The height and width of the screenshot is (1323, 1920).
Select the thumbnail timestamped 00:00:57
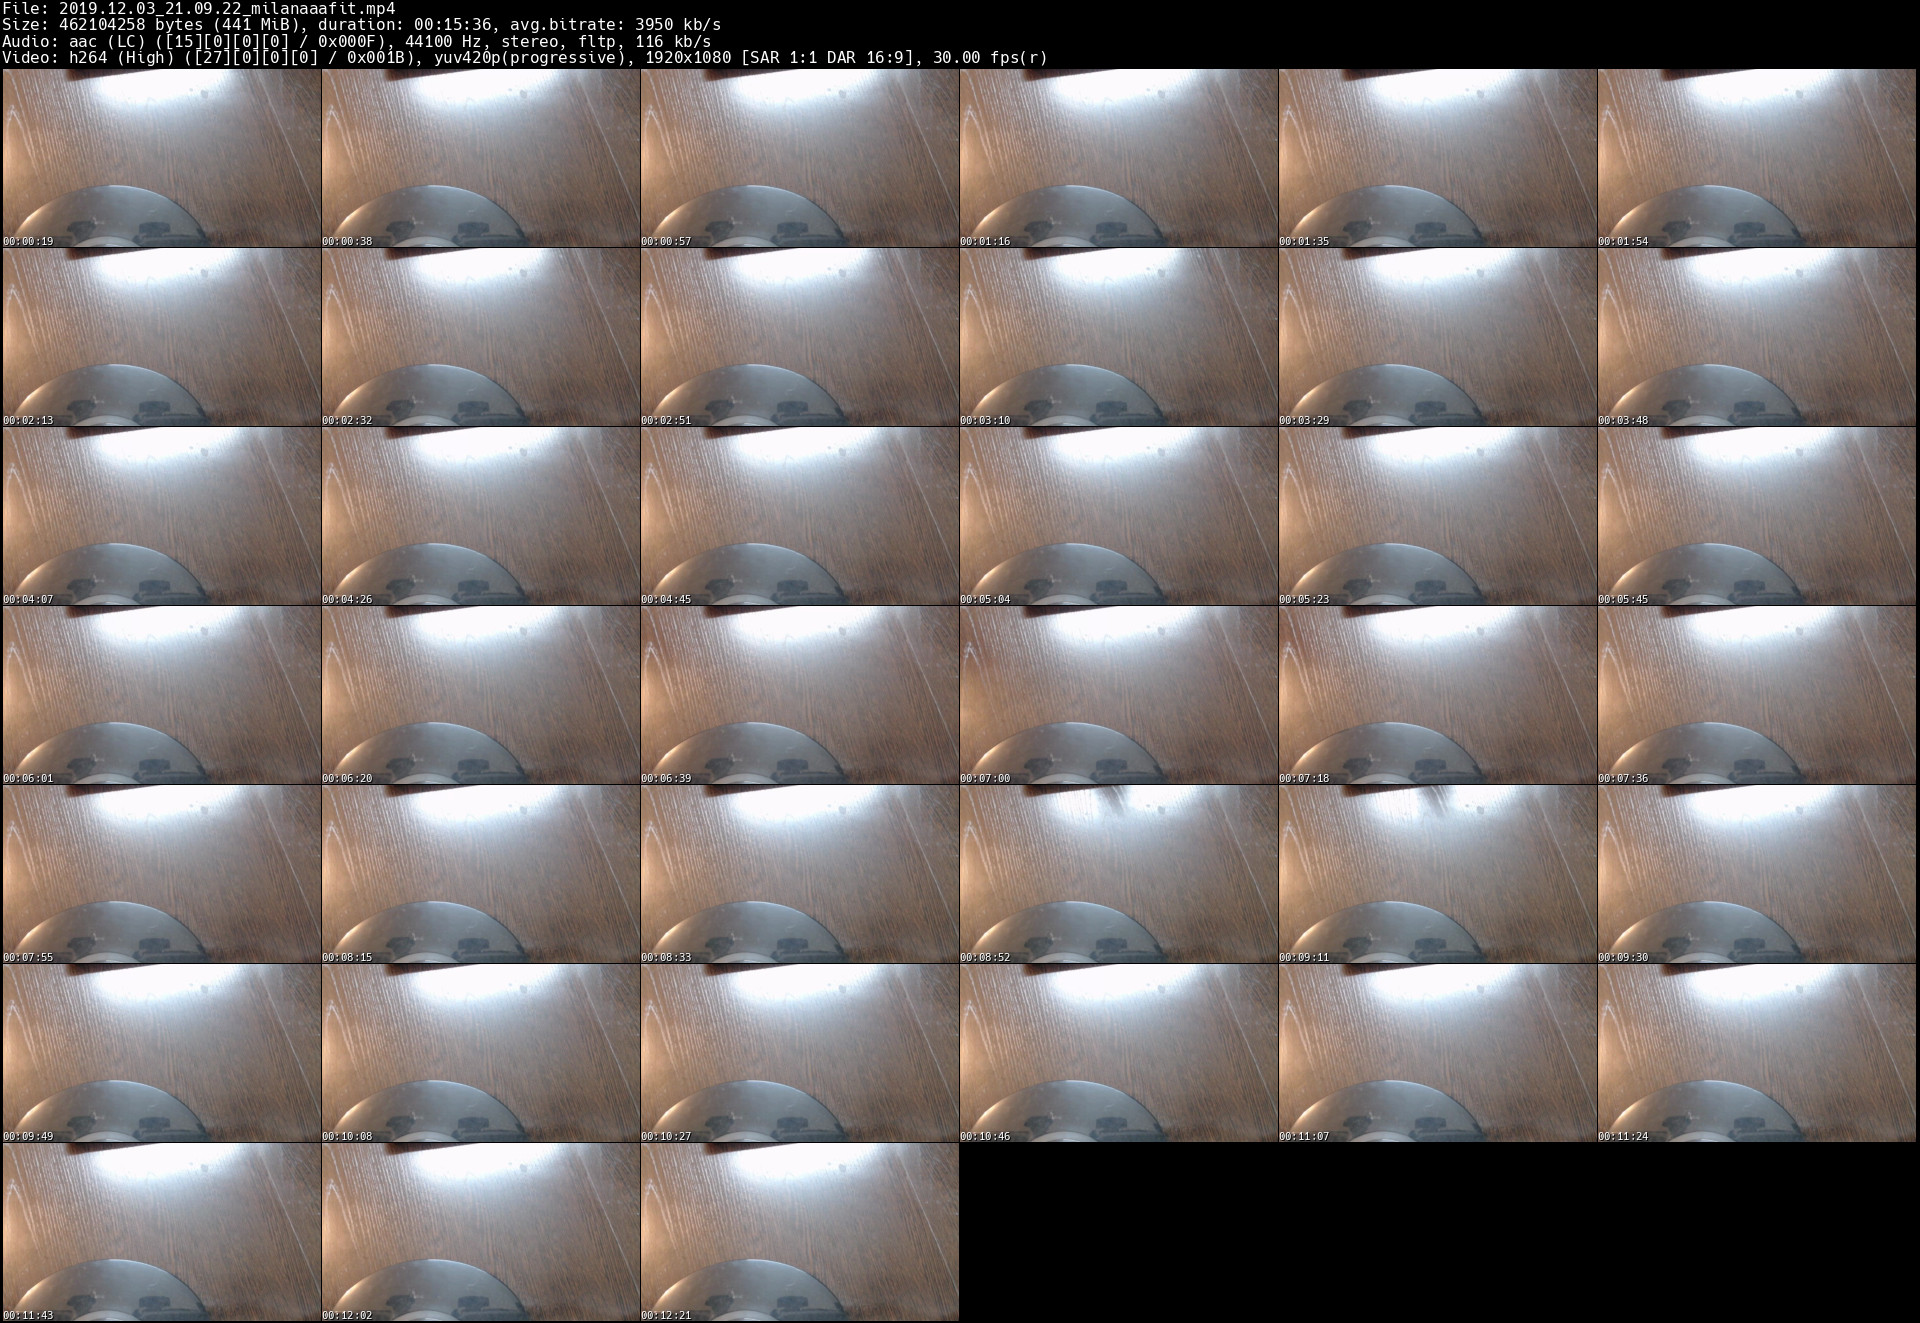[799, 158]
